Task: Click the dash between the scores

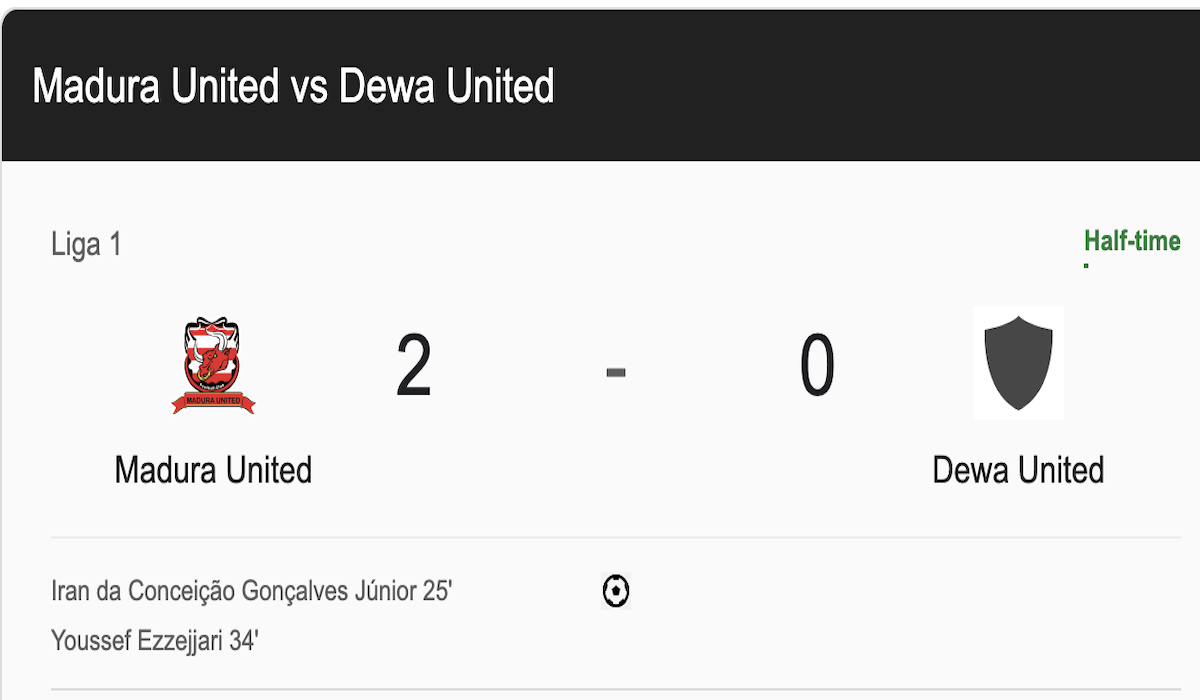Action: point(616,372)
